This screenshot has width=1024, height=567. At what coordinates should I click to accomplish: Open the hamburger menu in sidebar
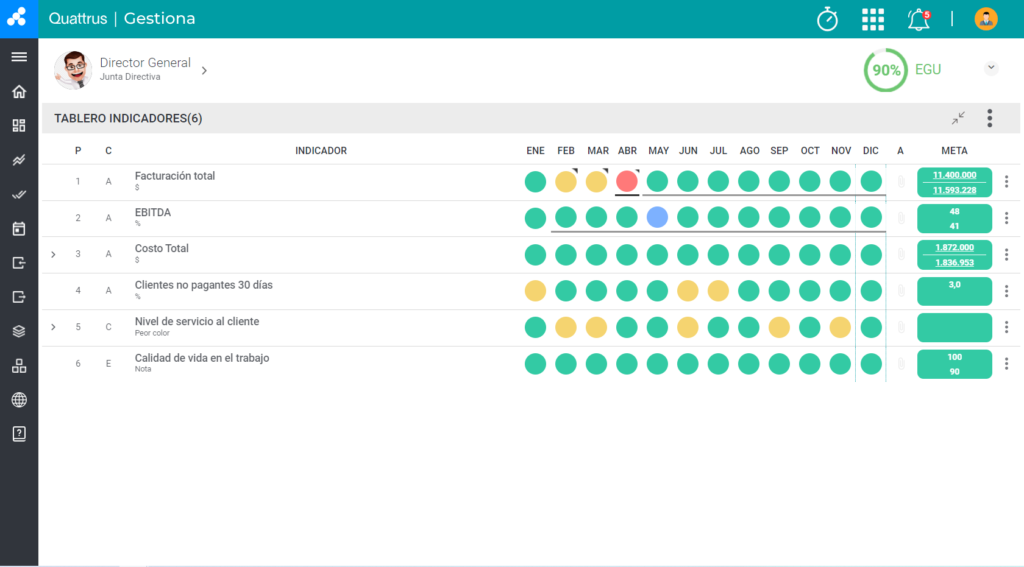pos(19,57)
